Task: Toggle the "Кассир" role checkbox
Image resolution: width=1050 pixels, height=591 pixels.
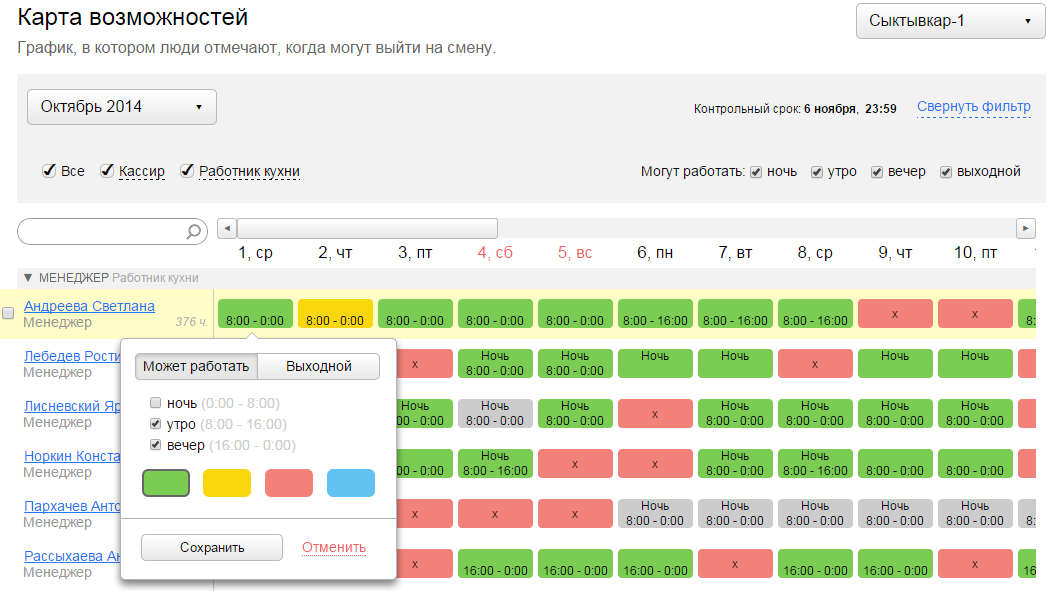Action: pos(107,171)
